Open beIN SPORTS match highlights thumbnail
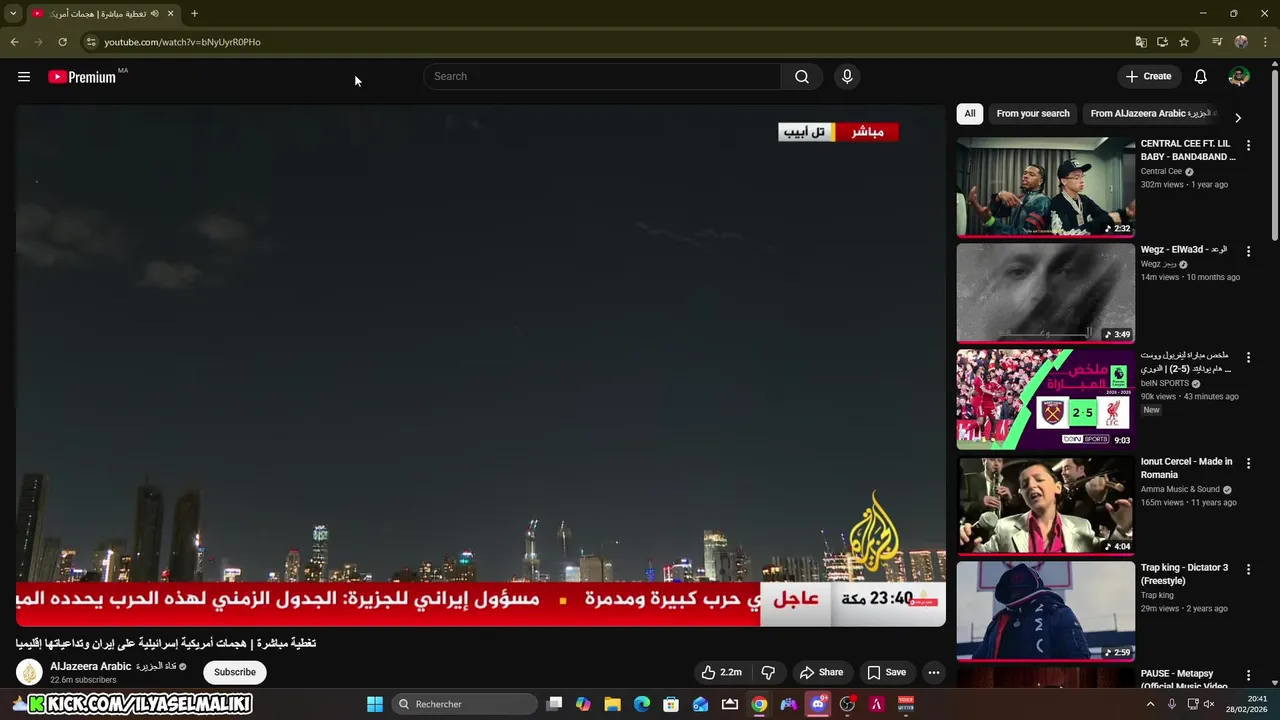 click(1045, 399)
